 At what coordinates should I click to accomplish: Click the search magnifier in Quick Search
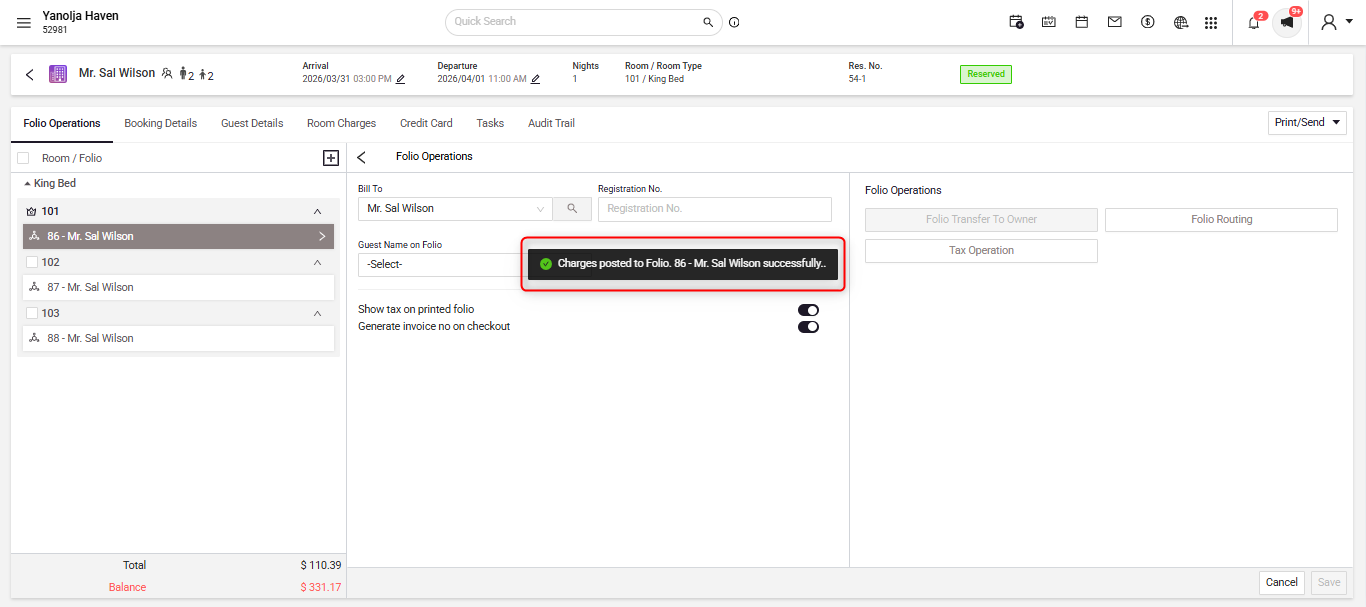pyautogui.click(x=708, y=22)
